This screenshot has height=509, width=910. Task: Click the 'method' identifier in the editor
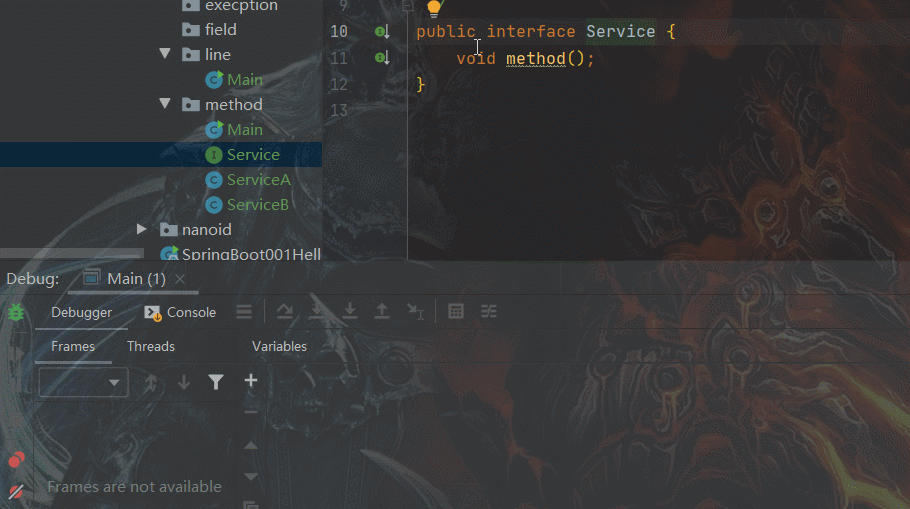[536, 59]
